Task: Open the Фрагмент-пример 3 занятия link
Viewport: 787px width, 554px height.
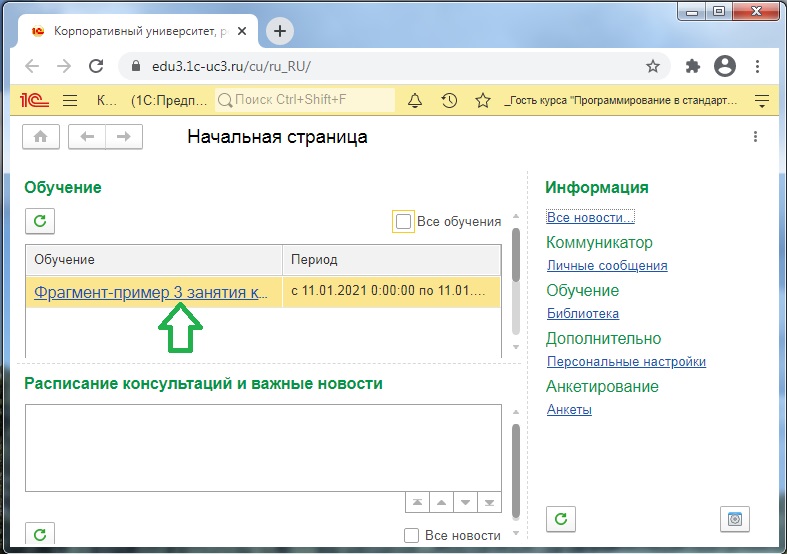Action: [x=151, y=292]
